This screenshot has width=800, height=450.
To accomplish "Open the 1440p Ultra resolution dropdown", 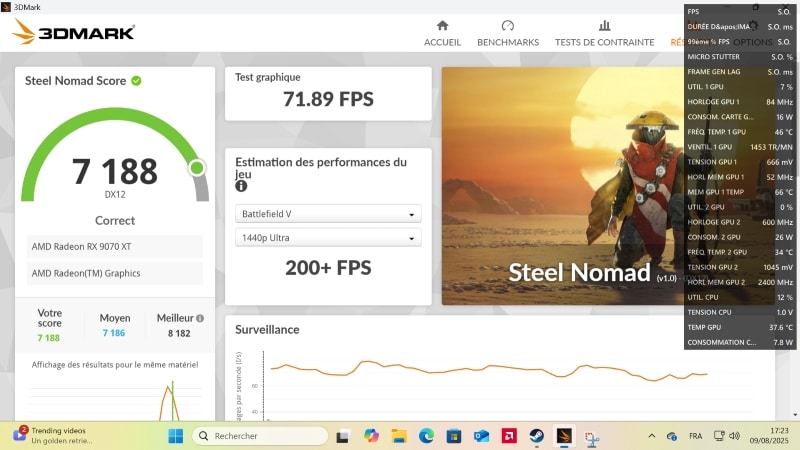I will (x=328, y=238).
